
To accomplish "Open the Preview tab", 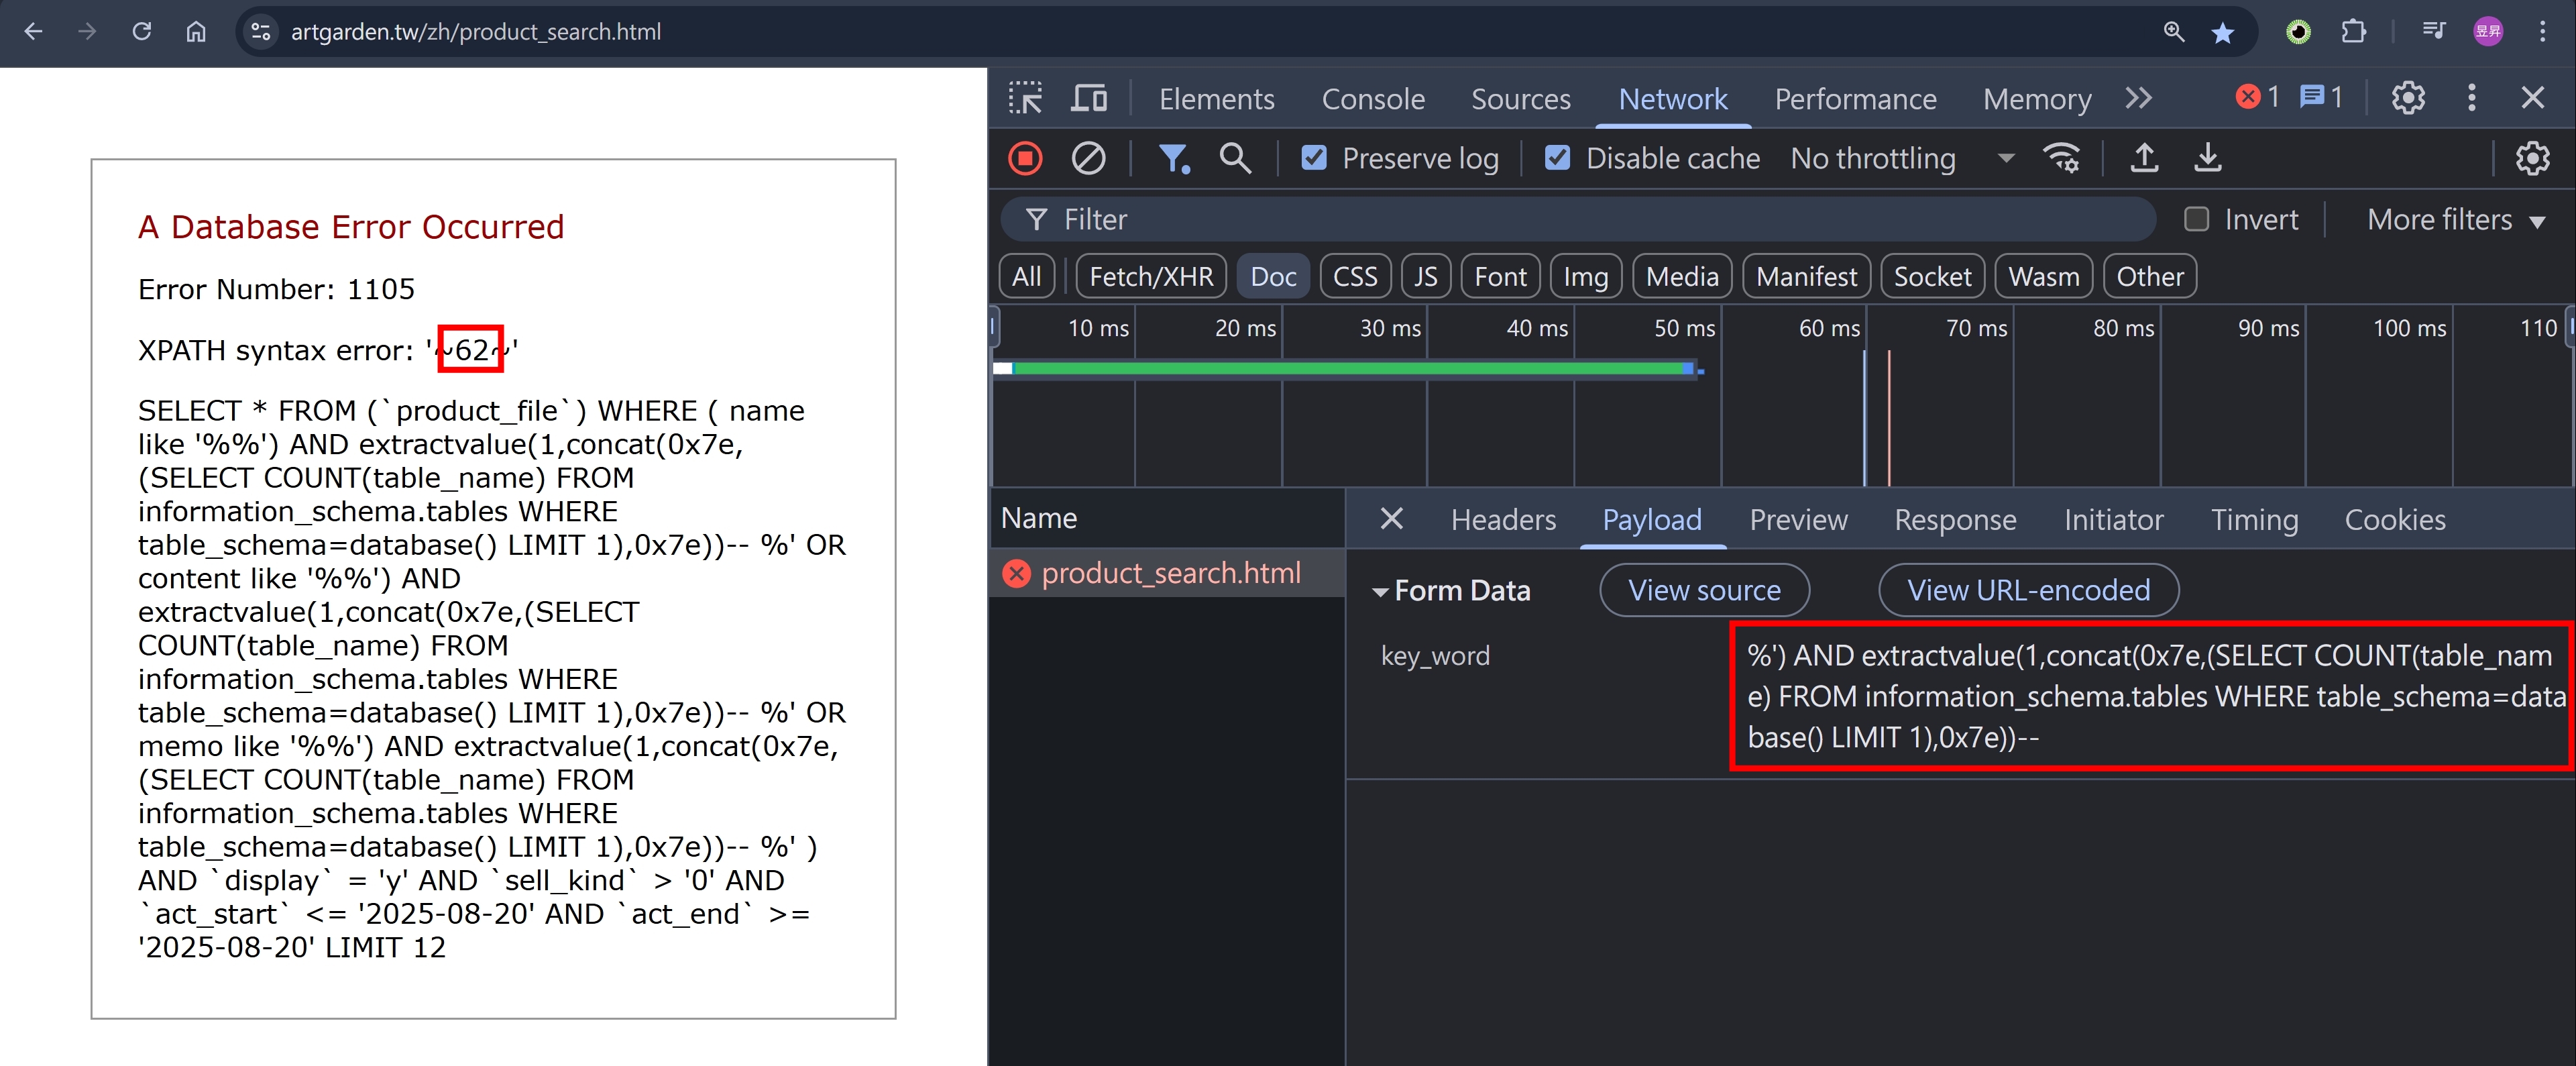I will tap(1798, 519).
